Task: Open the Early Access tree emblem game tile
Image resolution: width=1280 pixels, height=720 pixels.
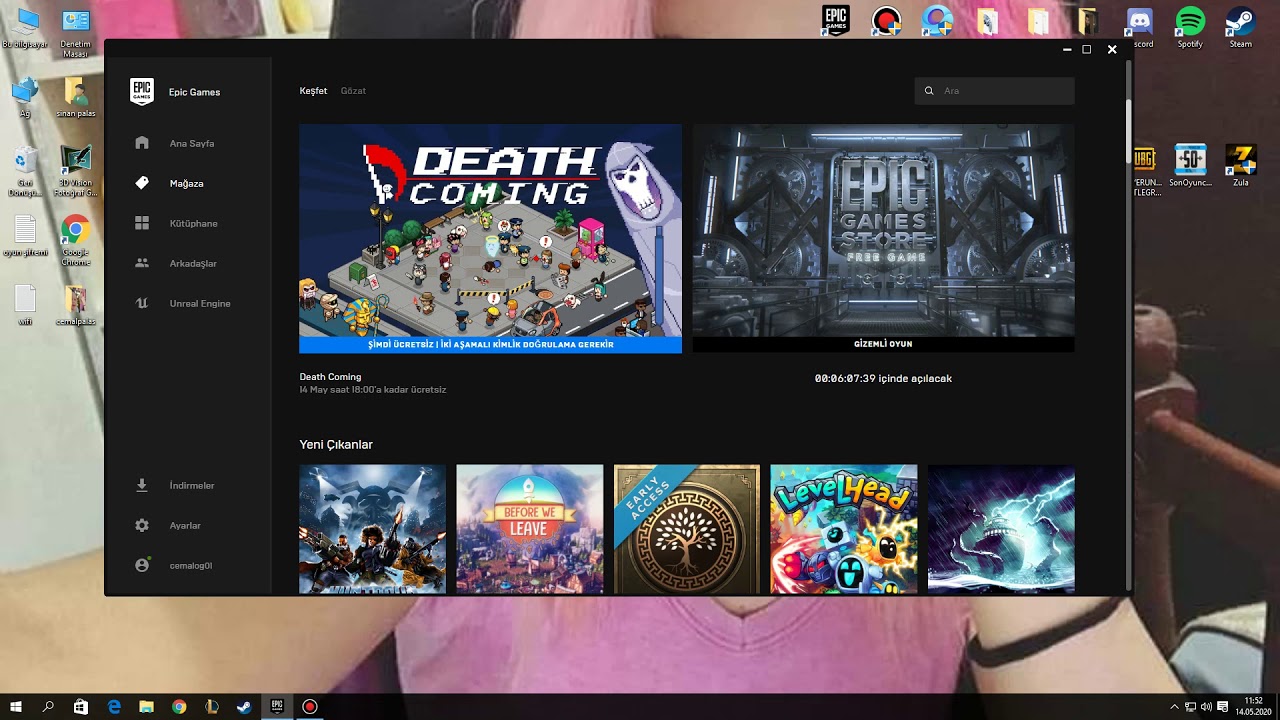Action: pos(686,529)
